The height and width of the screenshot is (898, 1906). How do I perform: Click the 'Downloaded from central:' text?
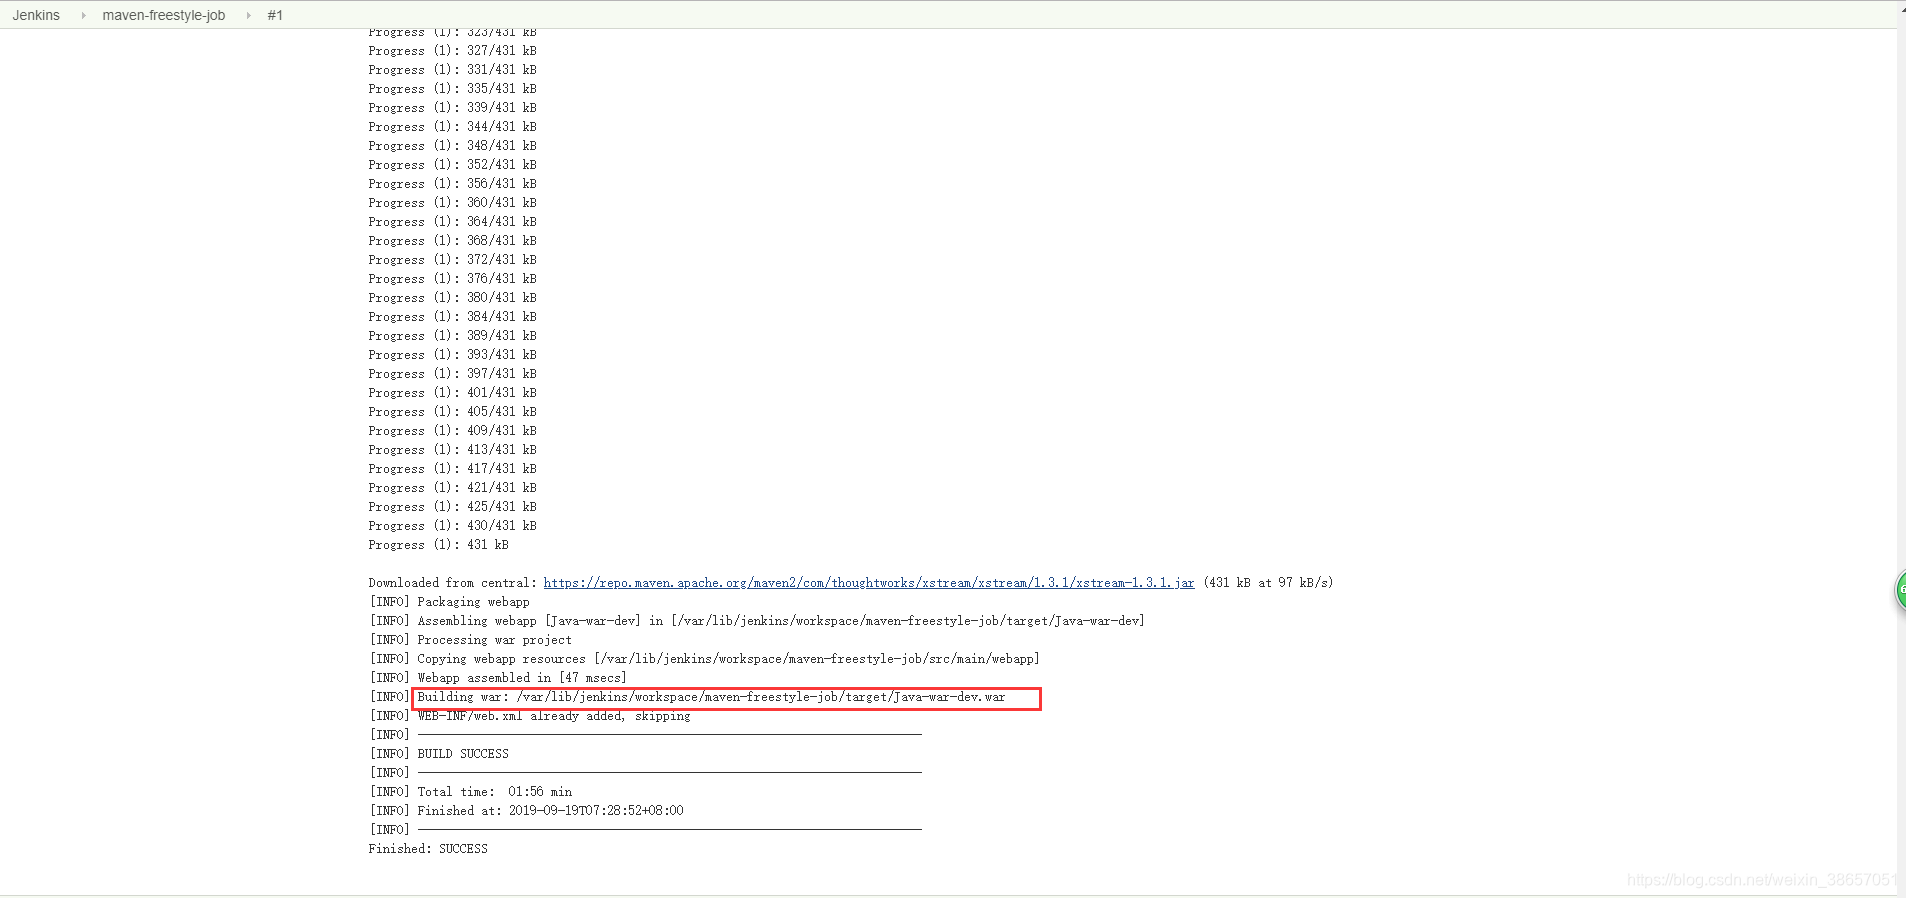point(452,583)
